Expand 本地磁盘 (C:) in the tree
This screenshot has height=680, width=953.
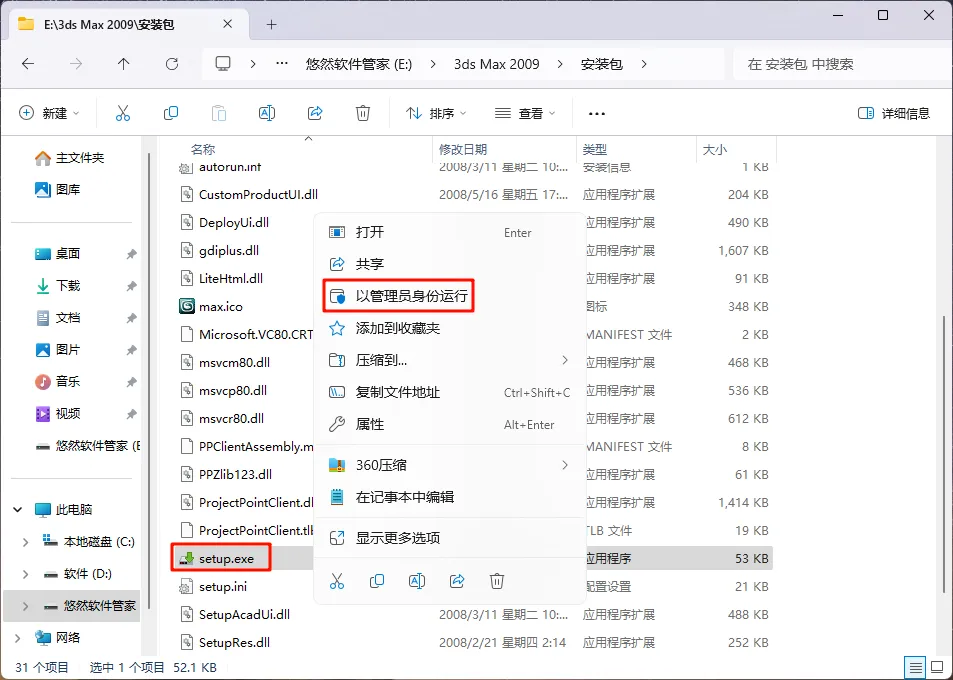pyautogui.click(x=25, y=541)
